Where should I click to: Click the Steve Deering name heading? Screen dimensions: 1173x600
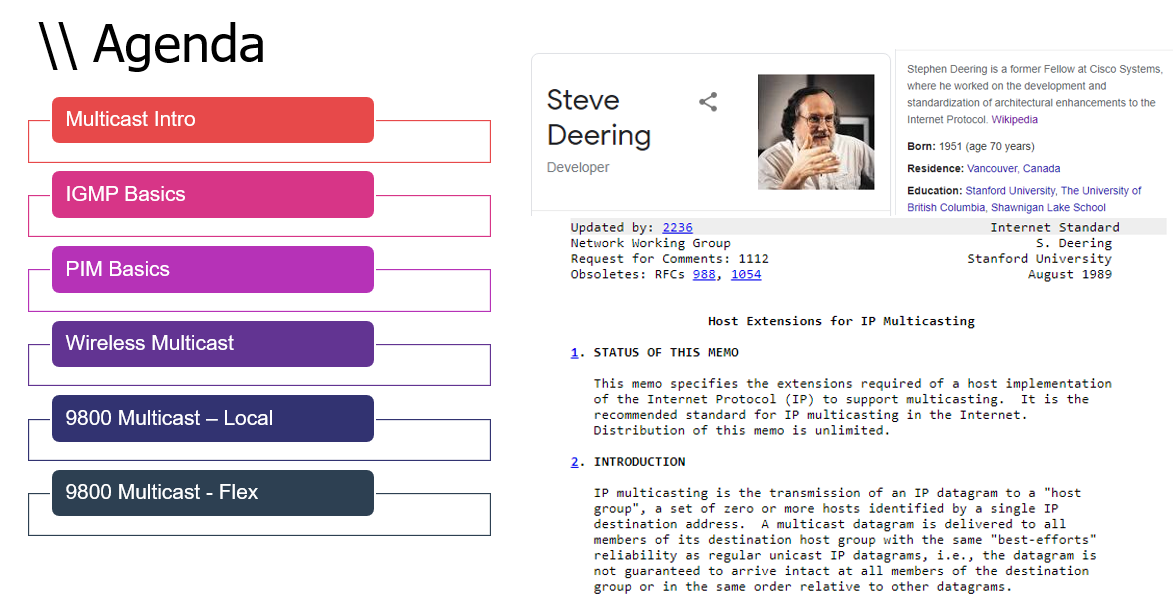tap(598, 117)
